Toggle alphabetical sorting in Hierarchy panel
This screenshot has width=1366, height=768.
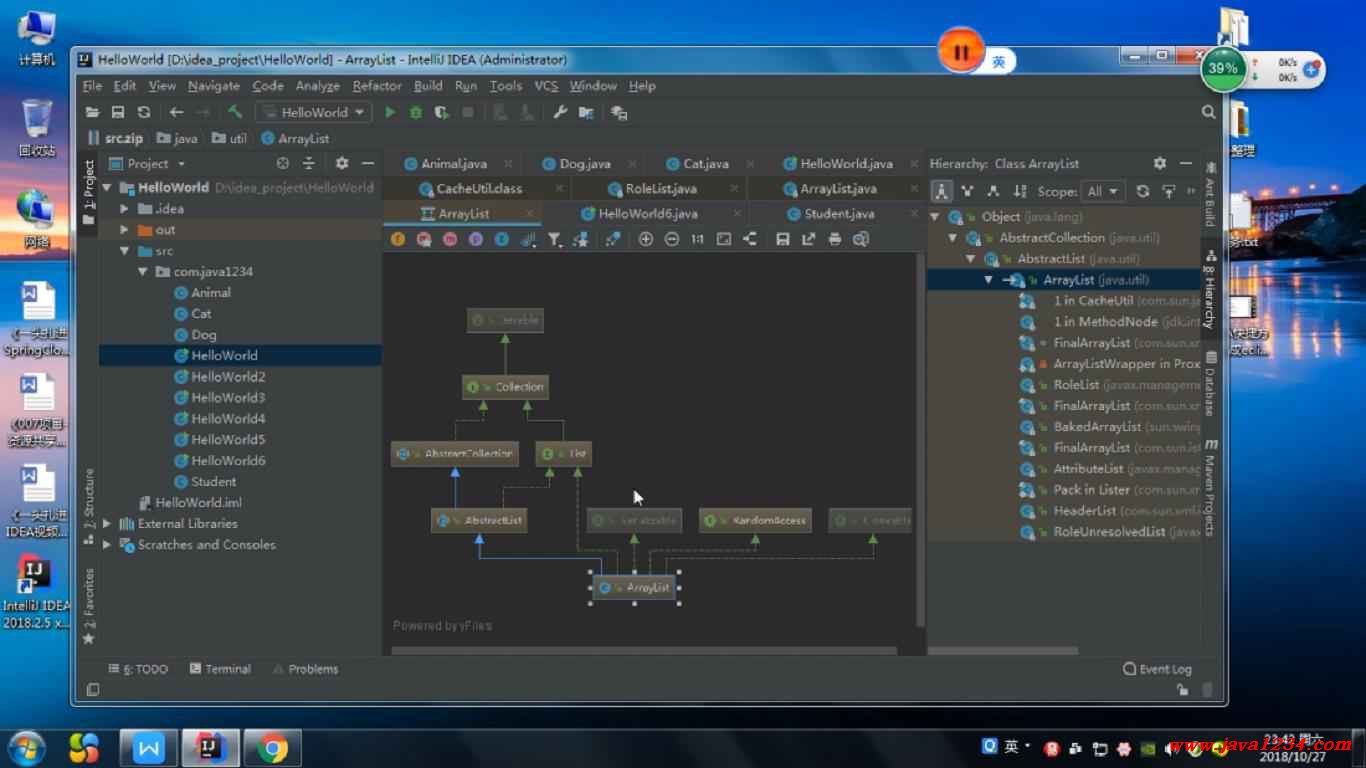click(1019, 191)
